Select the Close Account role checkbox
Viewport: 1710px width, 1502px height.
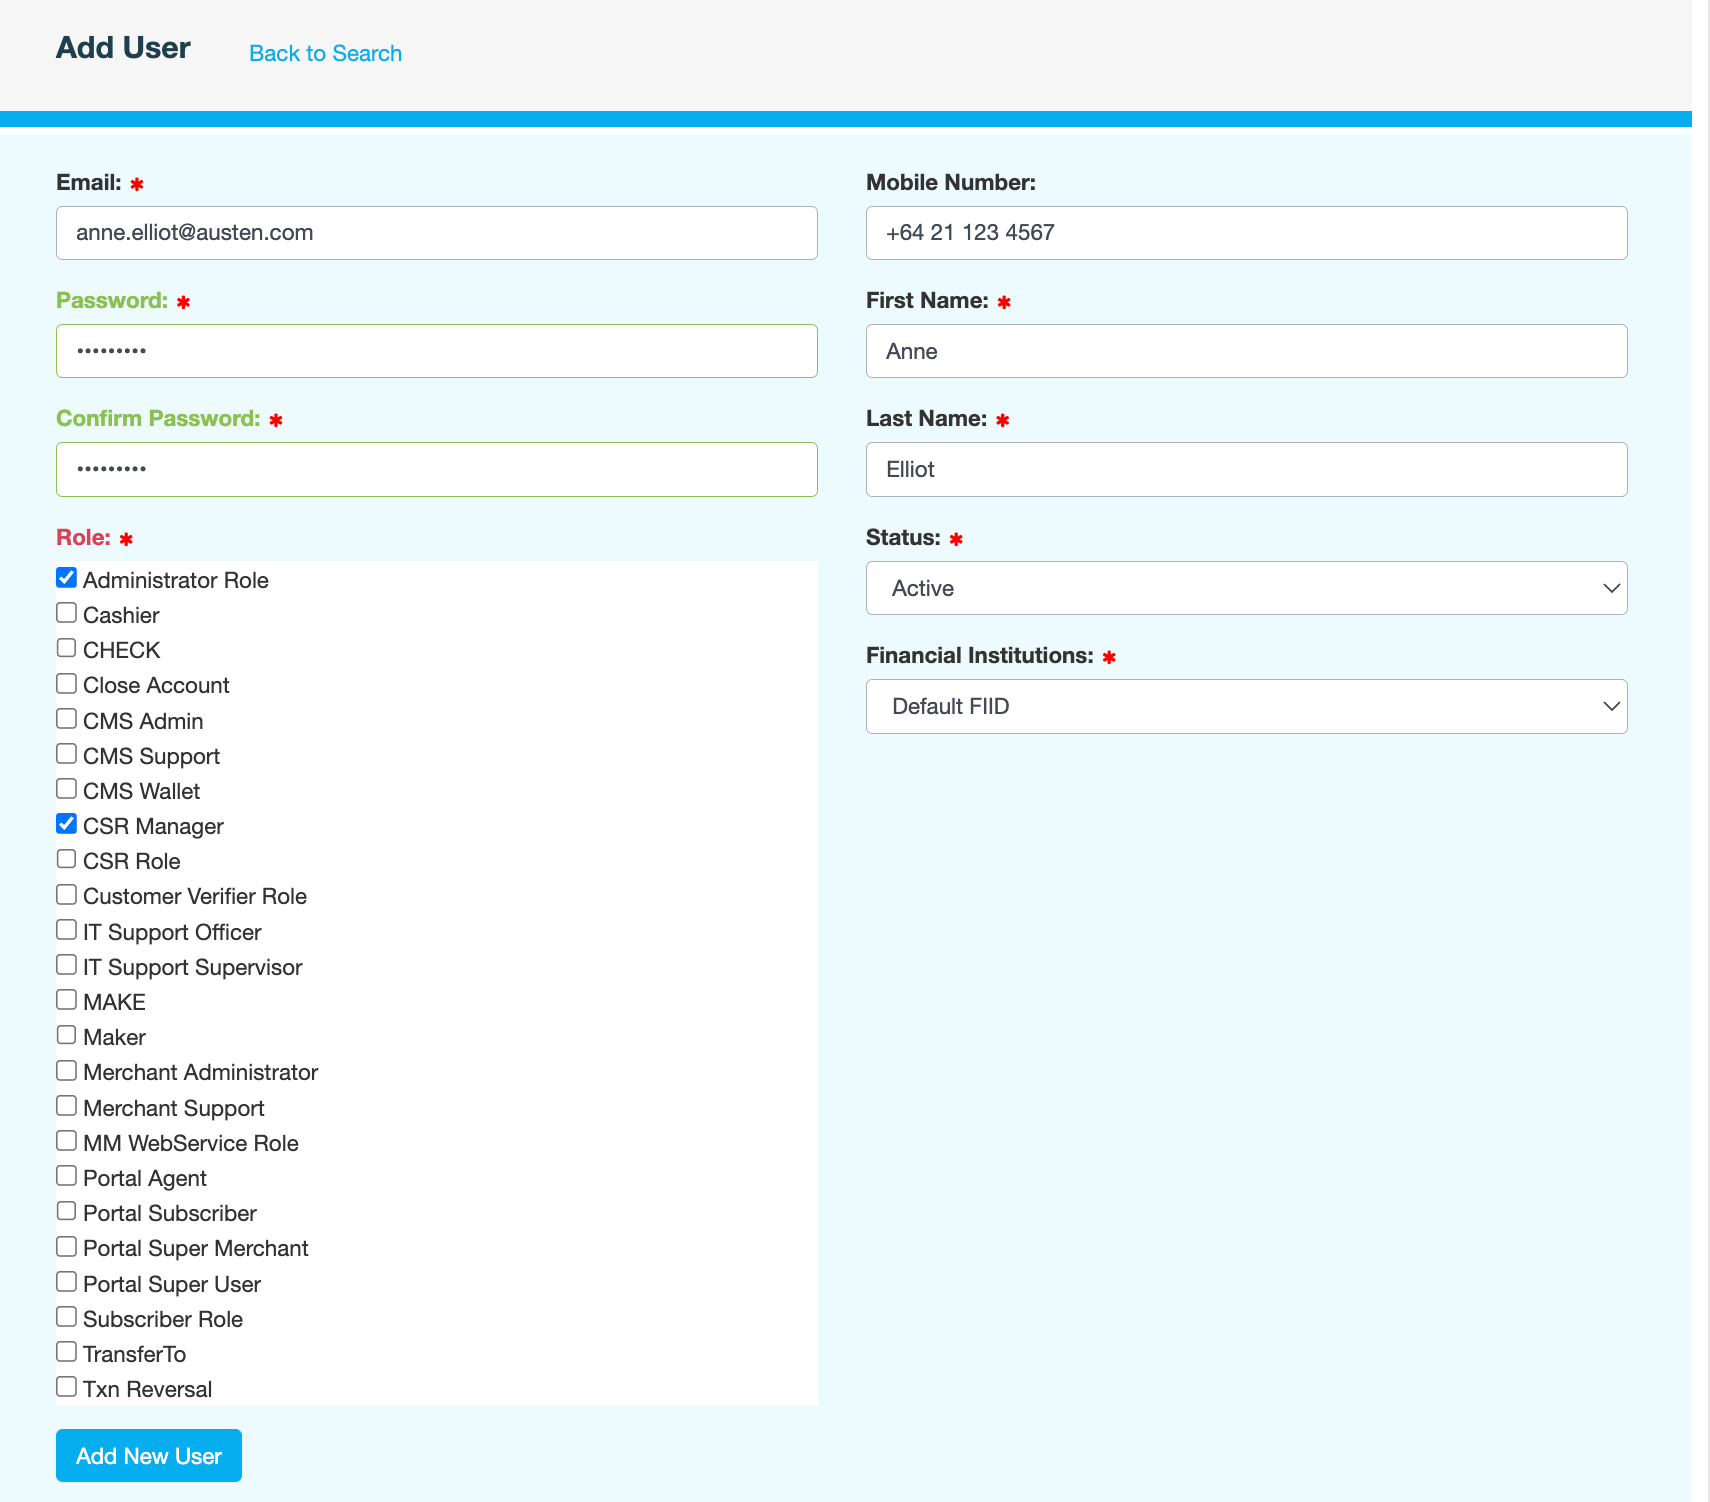coord(67,684)
